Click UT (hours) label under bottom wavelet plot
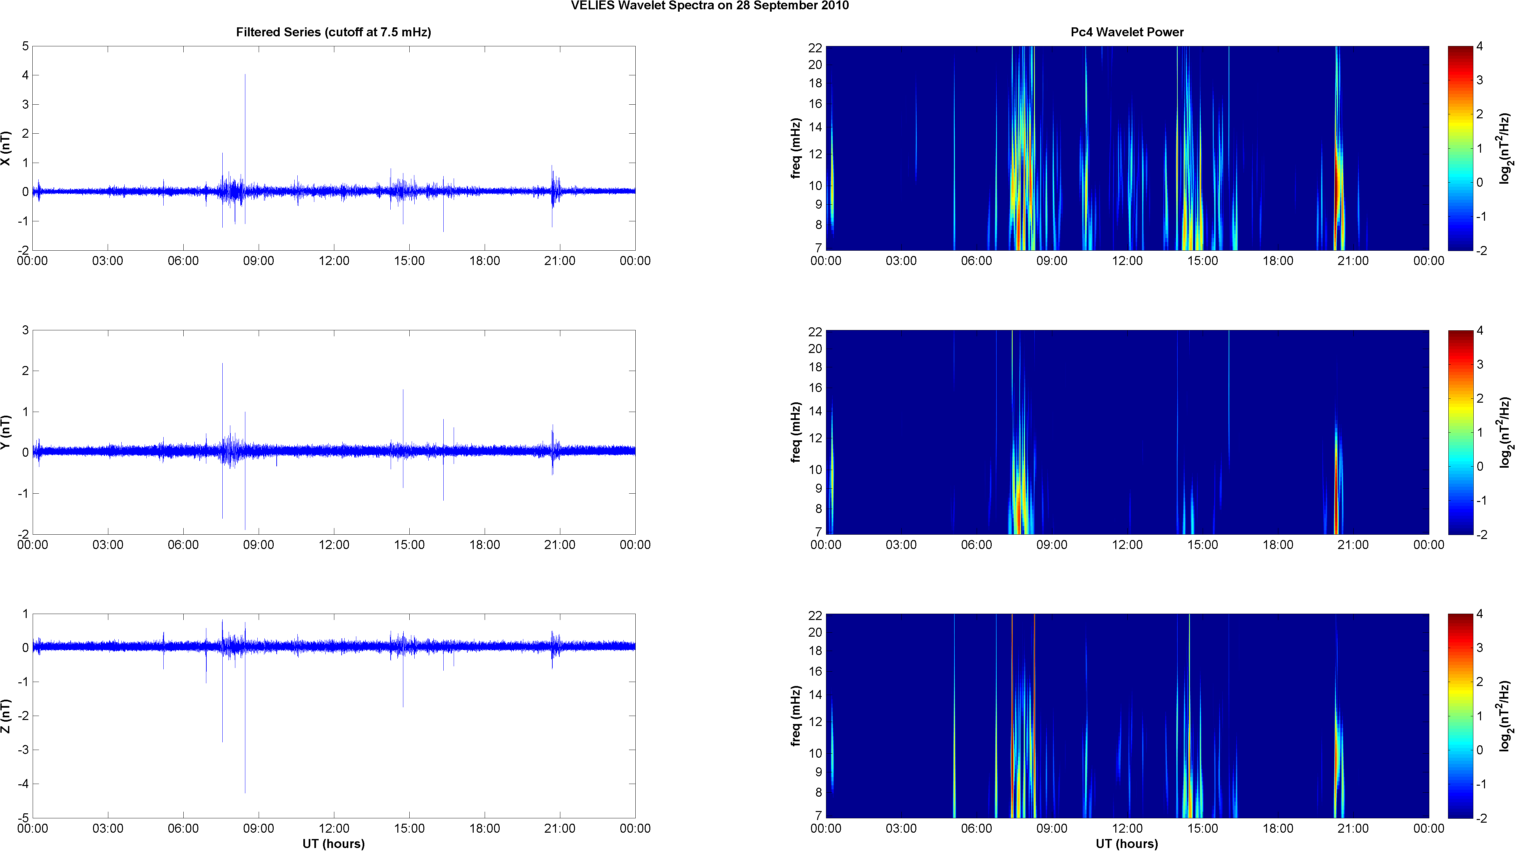The width and height of the screenshot is (1515, 851). pyautogui.click(x=1127, y=844)
